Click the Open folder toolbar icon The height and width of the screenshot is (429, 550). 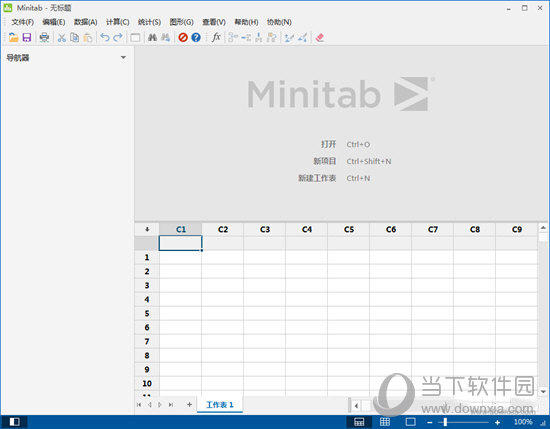point(13,37)
